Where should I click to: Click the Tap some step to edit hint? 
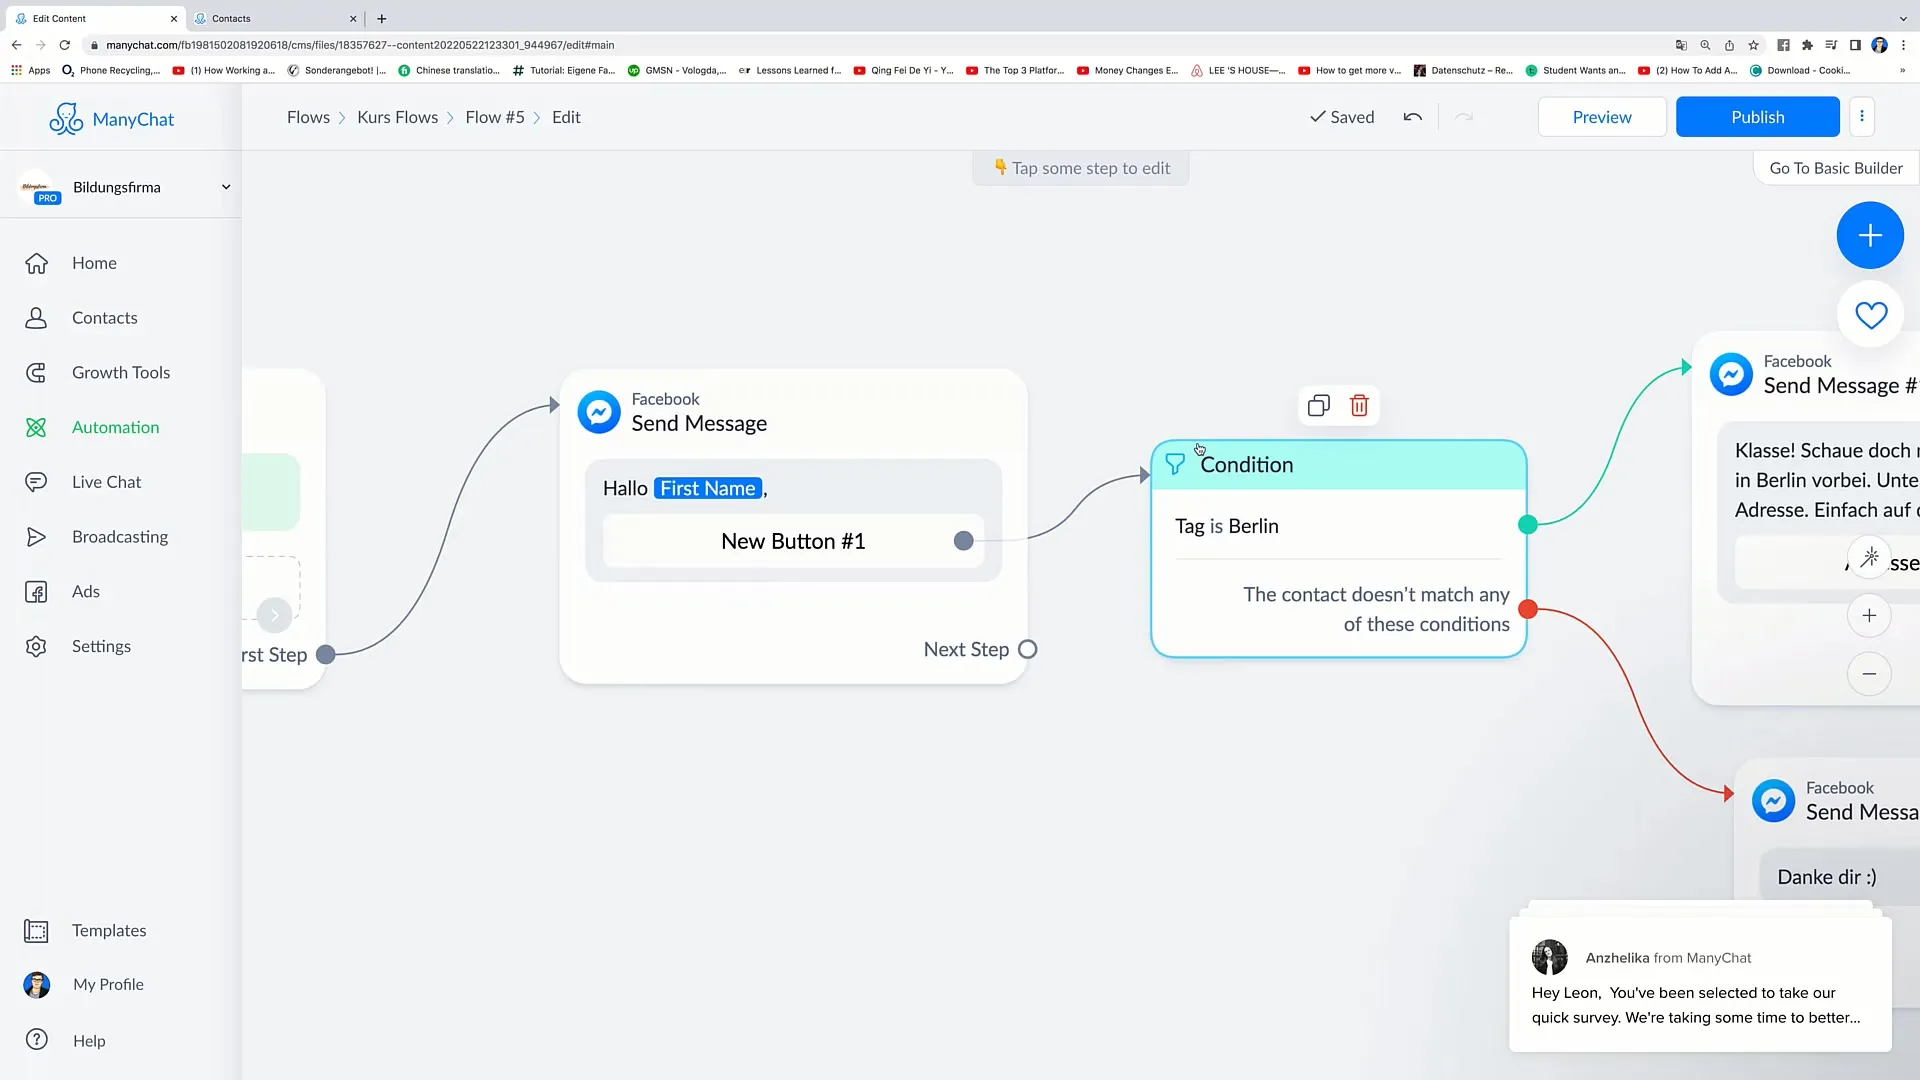coord(1081,168)
